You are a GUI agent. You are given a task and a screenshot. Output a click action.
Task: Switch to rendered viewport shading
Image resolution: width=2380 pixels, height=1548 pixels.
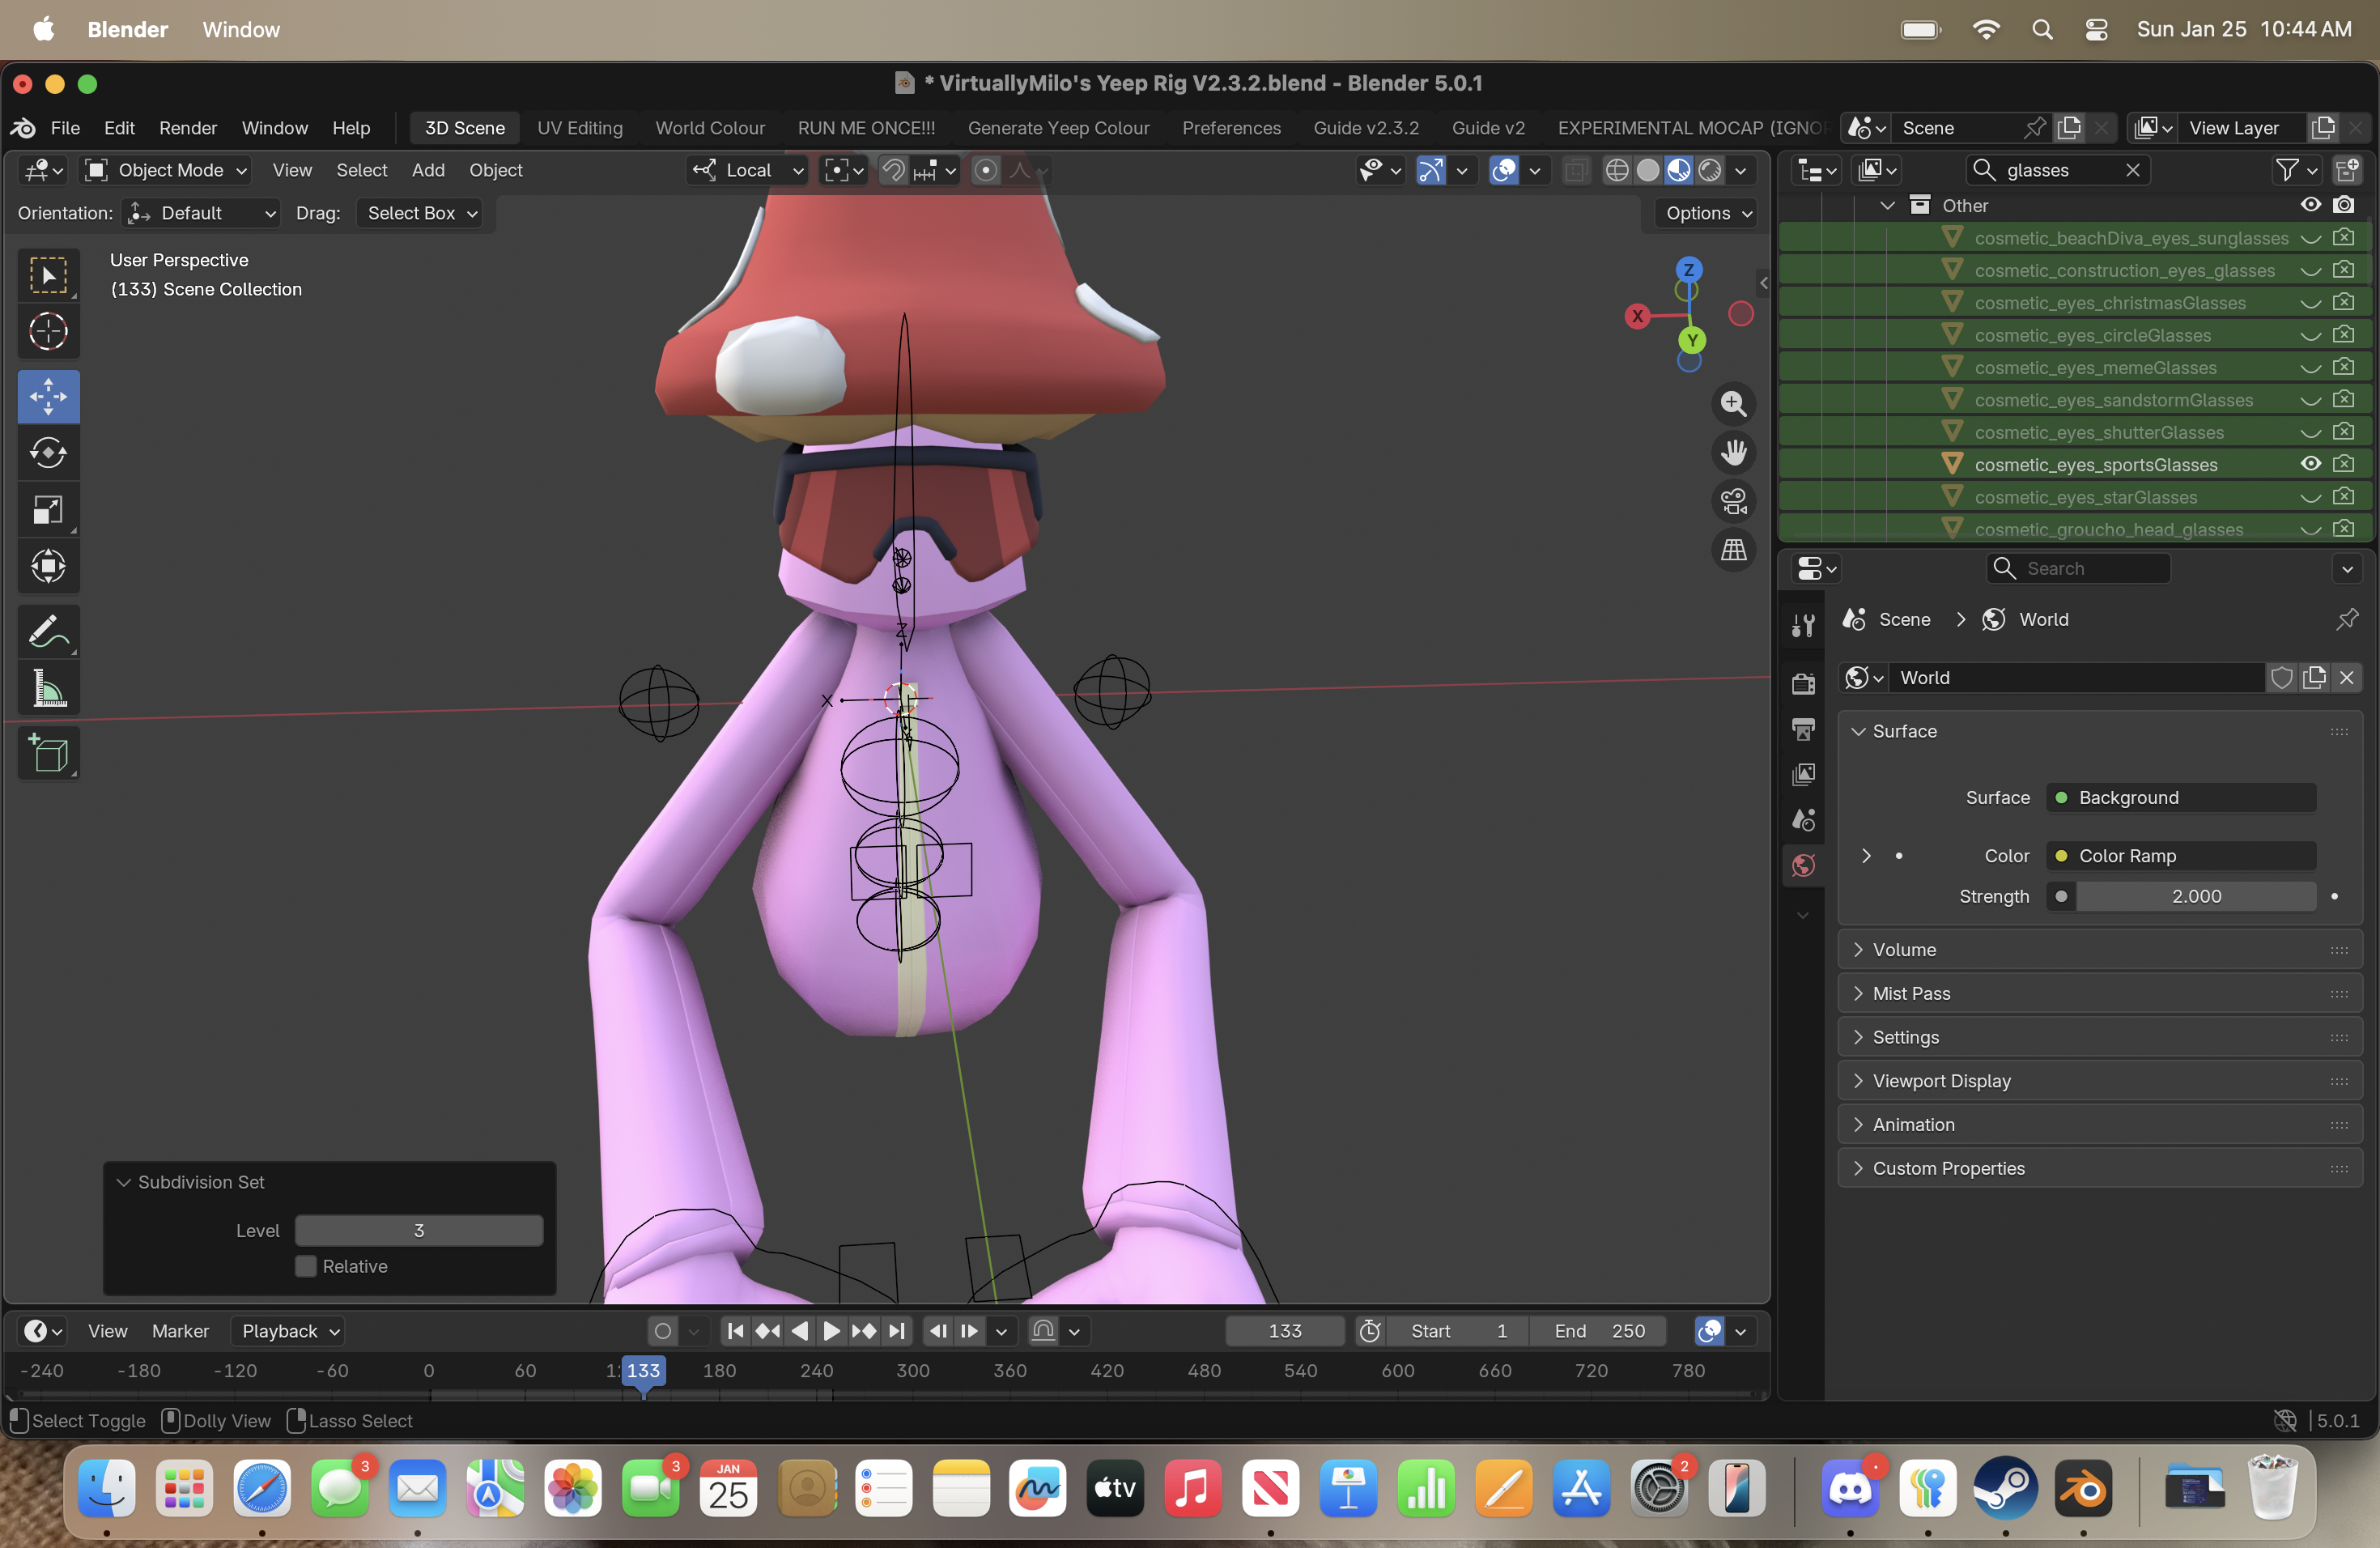pyautogui.click(x=1710, y=170)
